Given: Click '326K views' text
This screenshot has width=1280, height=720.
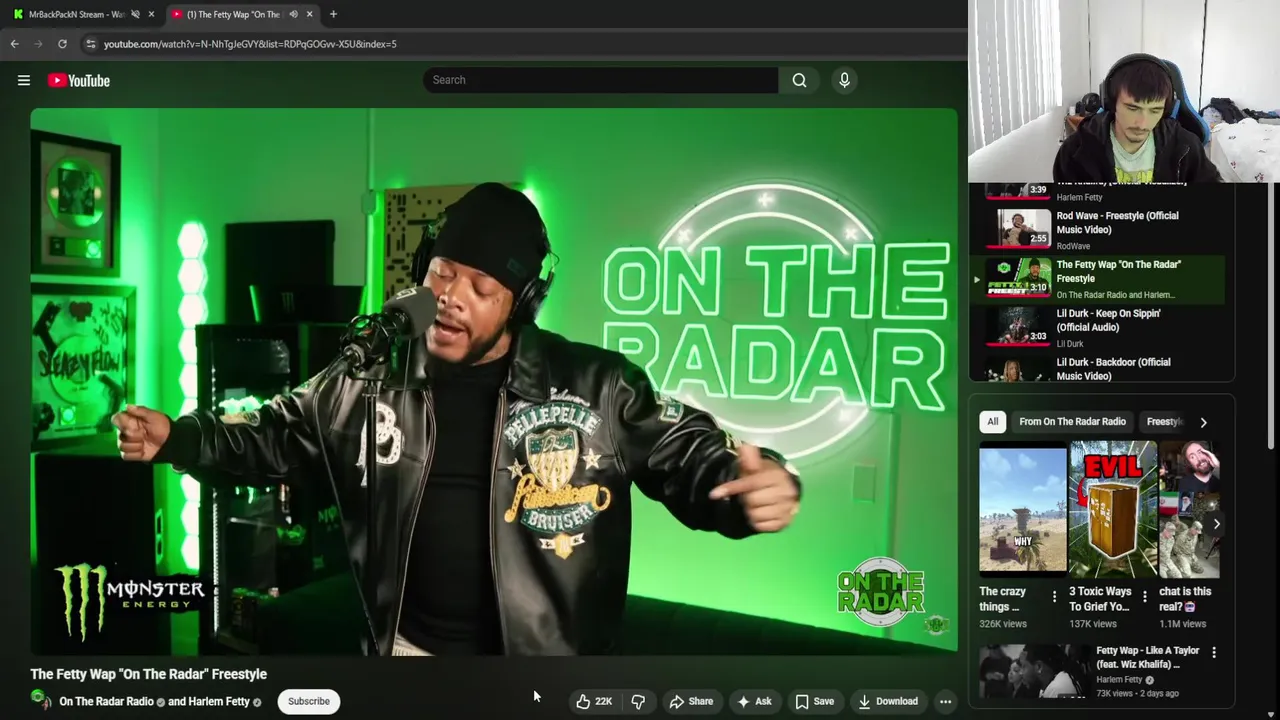Looking at the screenshot, I should coord(1003,624).
